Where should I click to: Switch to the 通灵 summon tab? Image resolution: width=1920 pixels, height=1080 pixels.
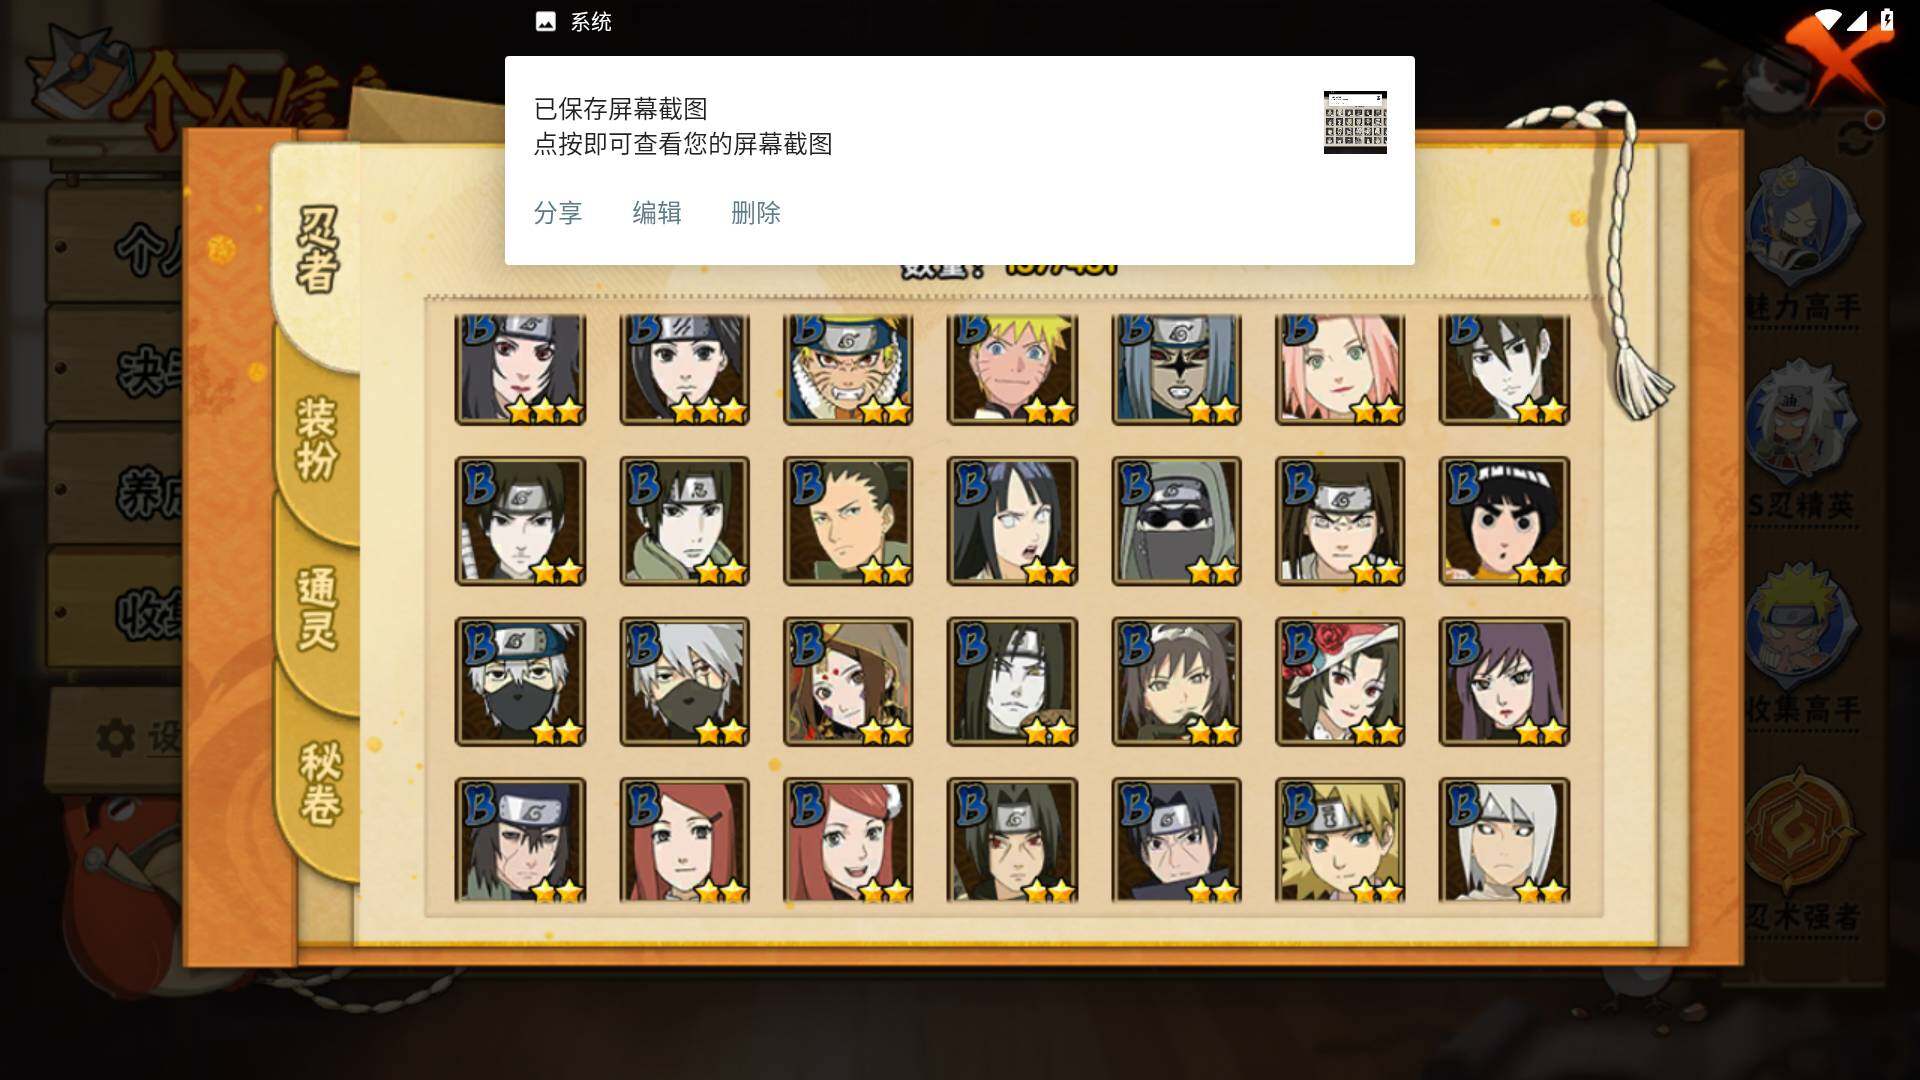coord(318,610)
